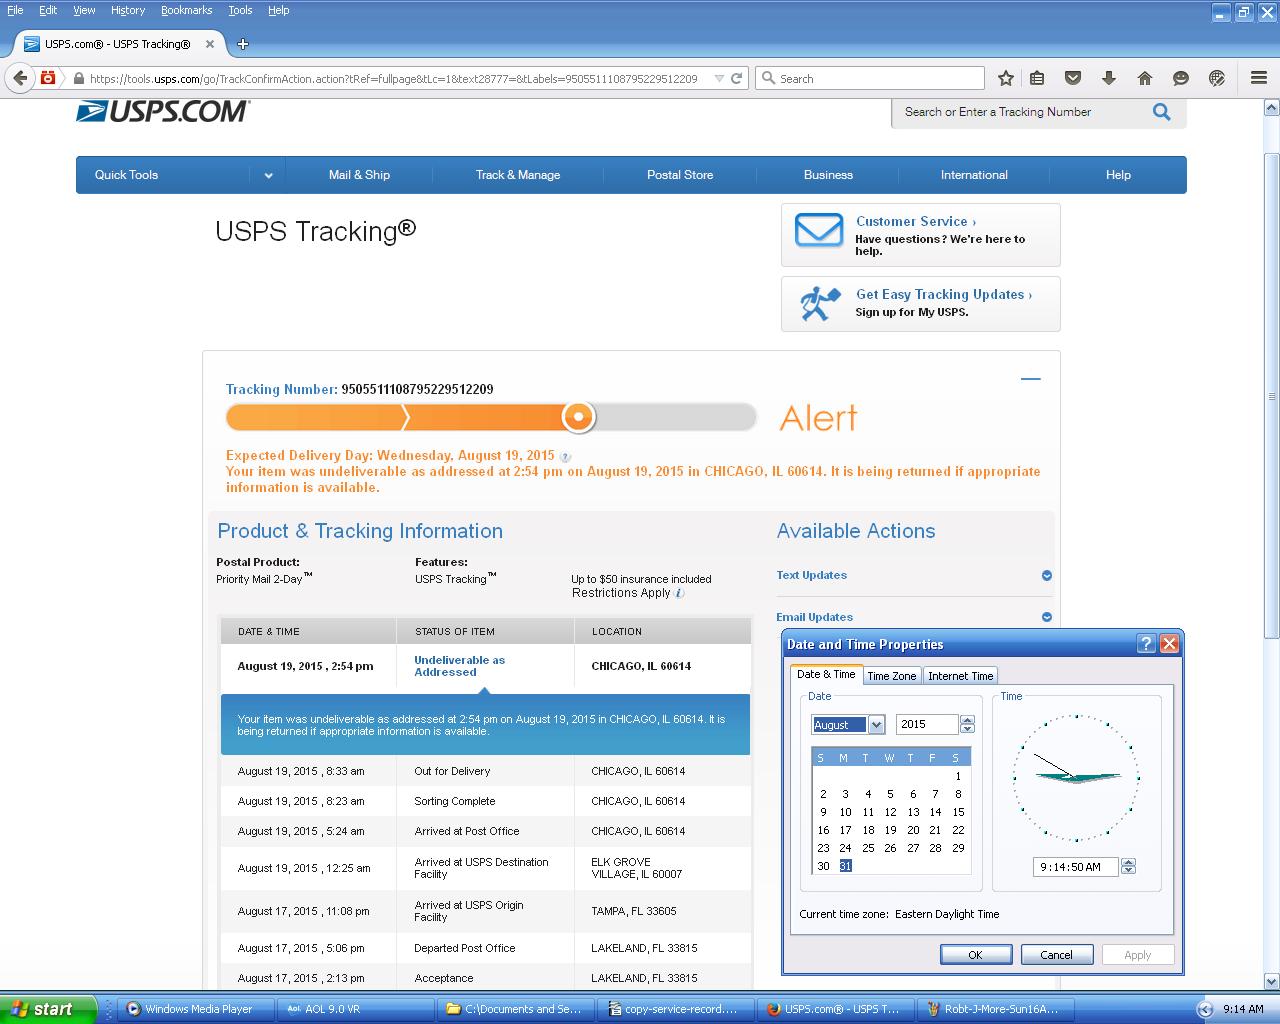Switch to the Time Zone tab
The width and height of the screenshot is (1280, 1024).
click(x=891, y=676)
